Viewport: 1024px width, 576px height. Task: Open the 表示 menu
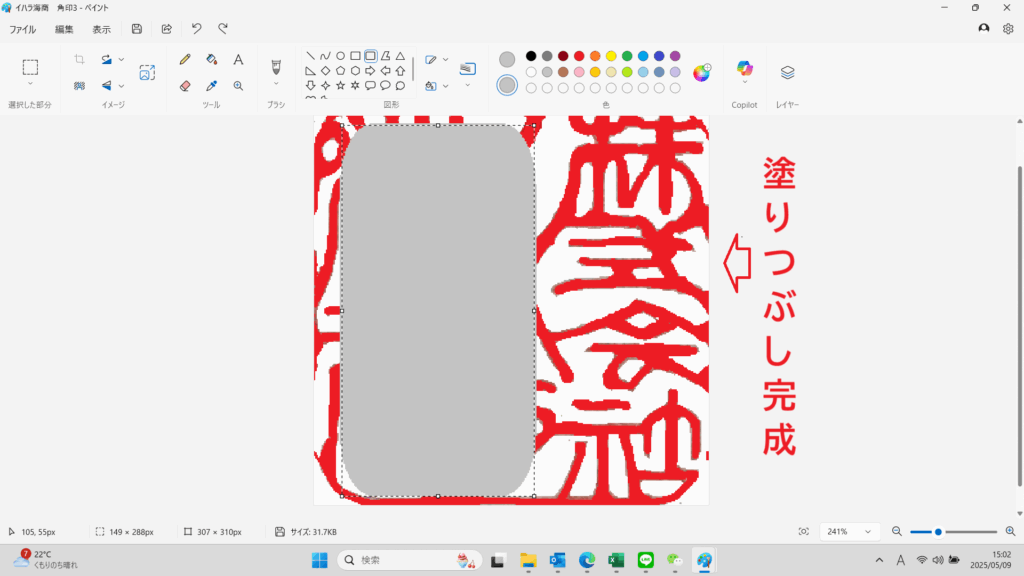pos(102,29)
